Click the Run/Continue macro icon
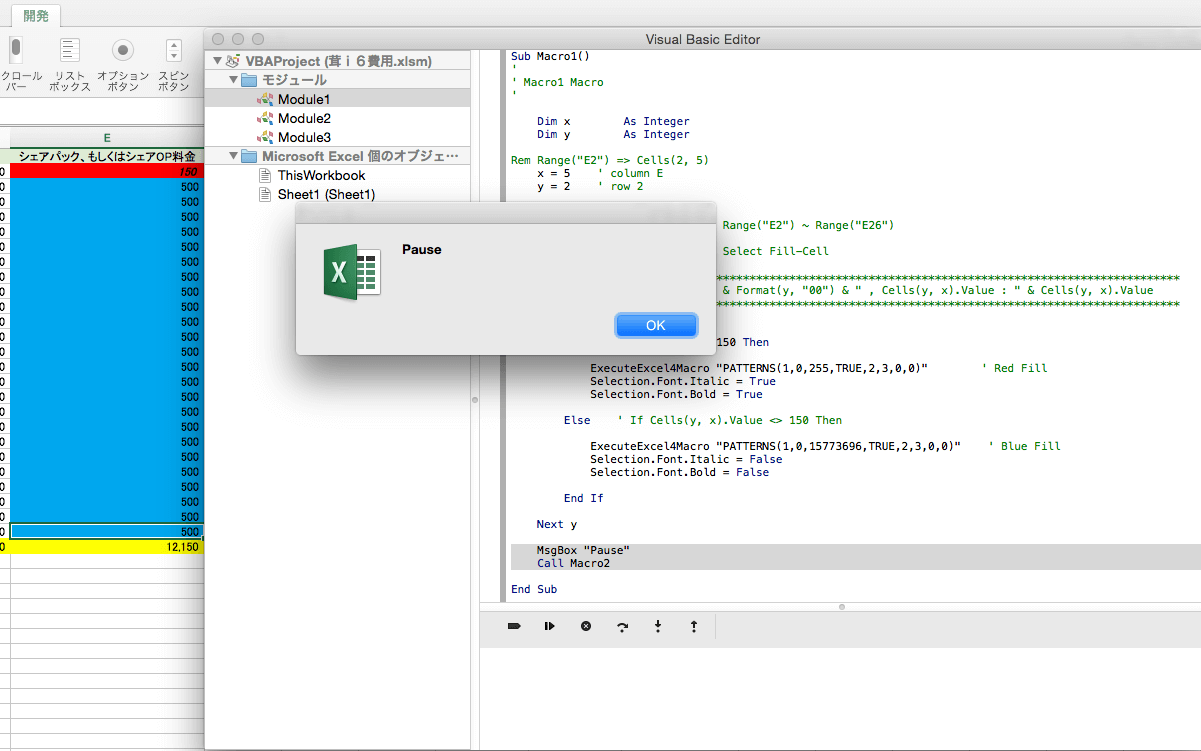 tap(549, 626)
